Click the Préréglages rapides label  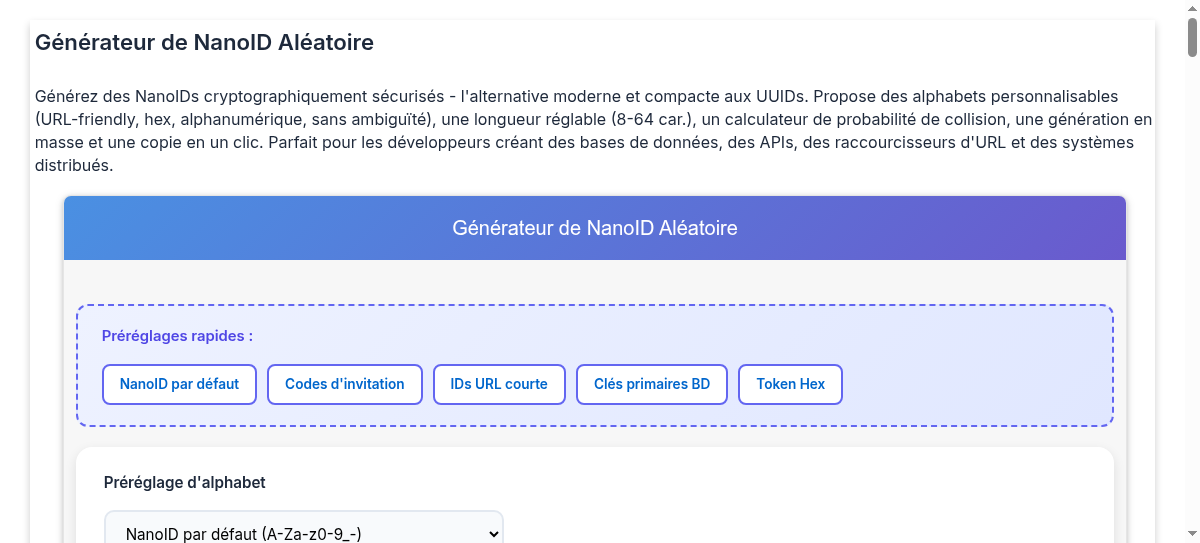177,336
